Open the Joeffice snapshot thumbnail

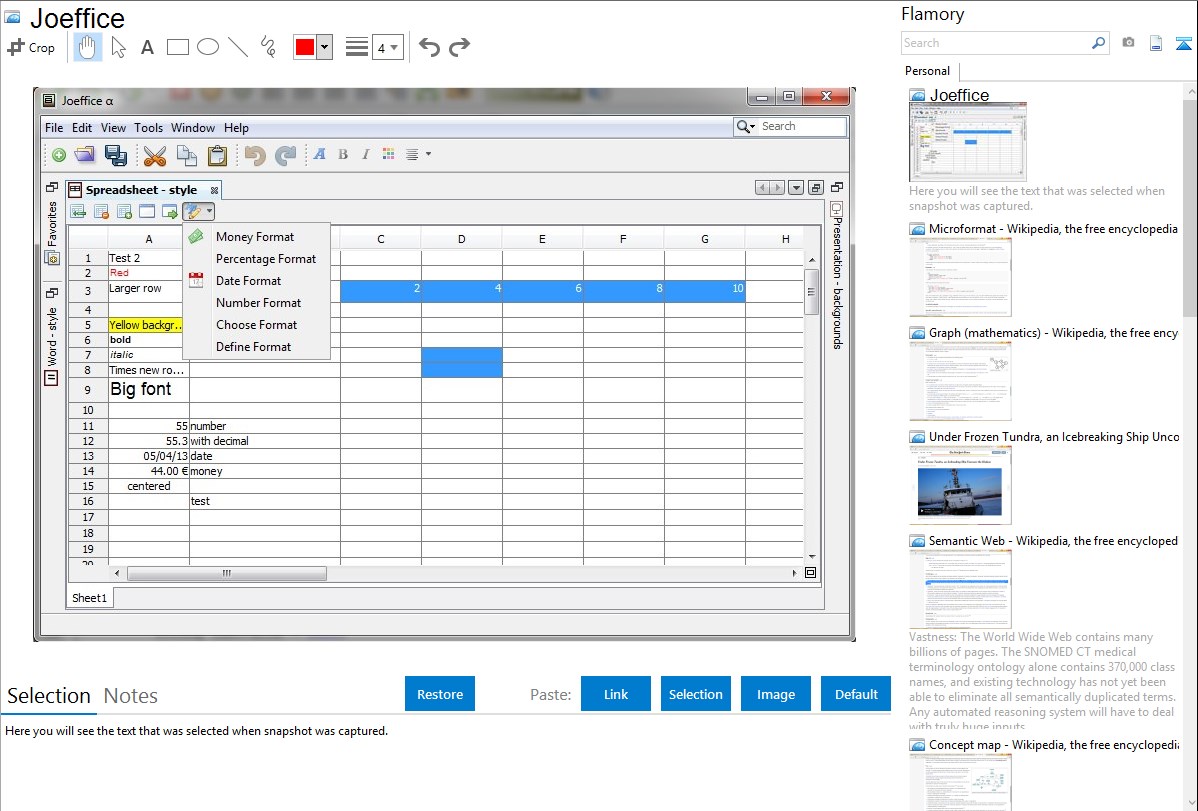click(x=968, y=143)
